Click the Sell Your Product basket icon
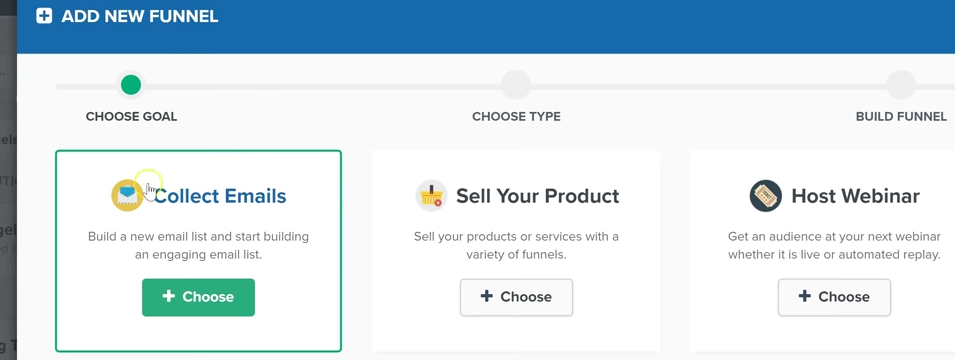 click(x=432, y=196)
